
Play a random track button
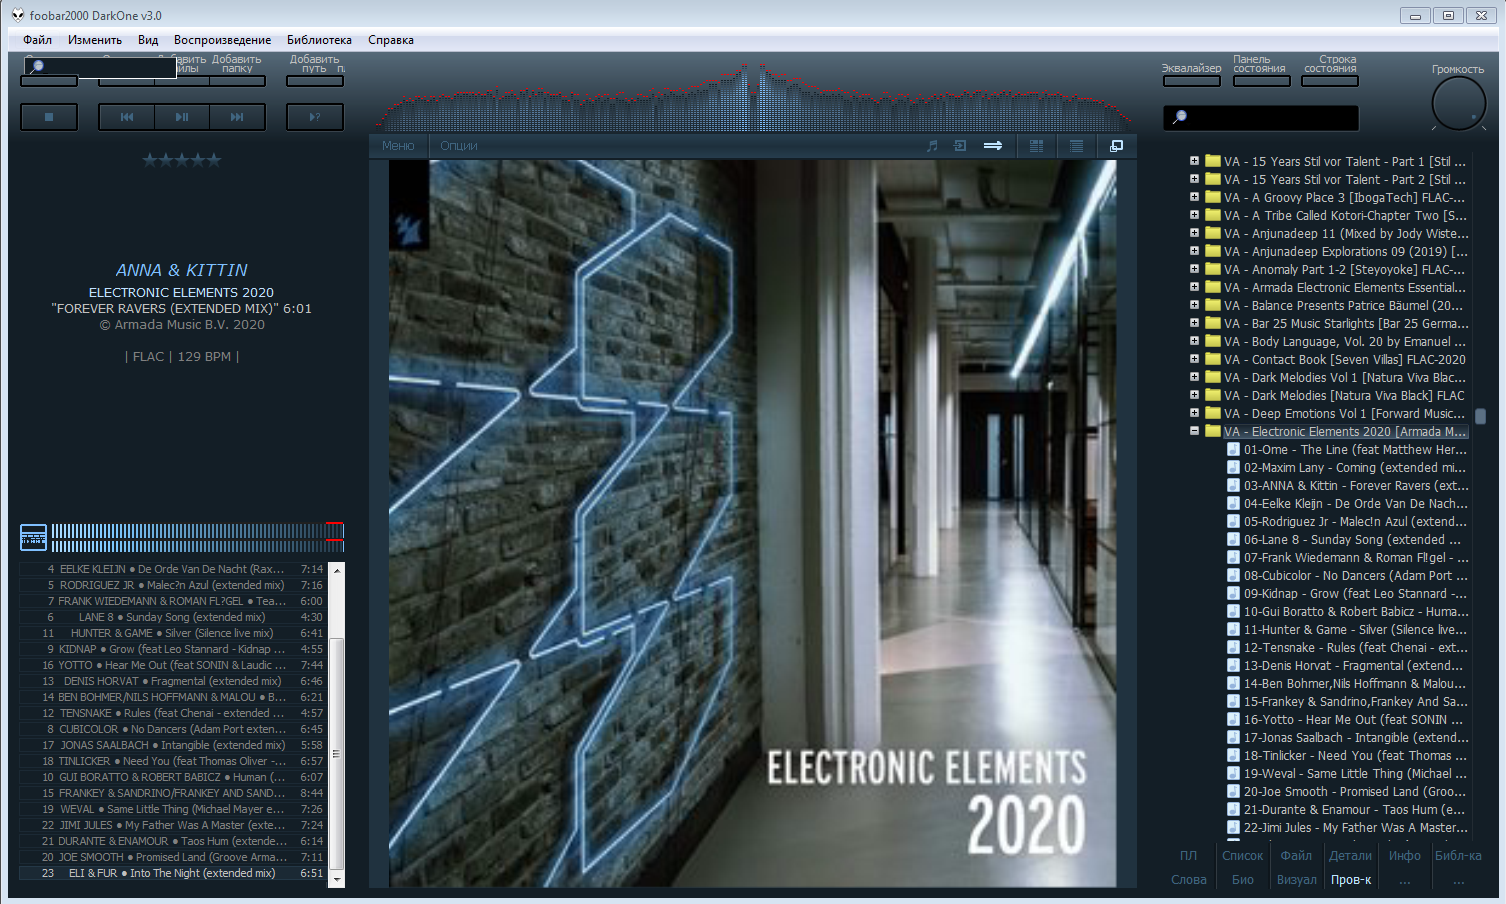click(315, 117)
